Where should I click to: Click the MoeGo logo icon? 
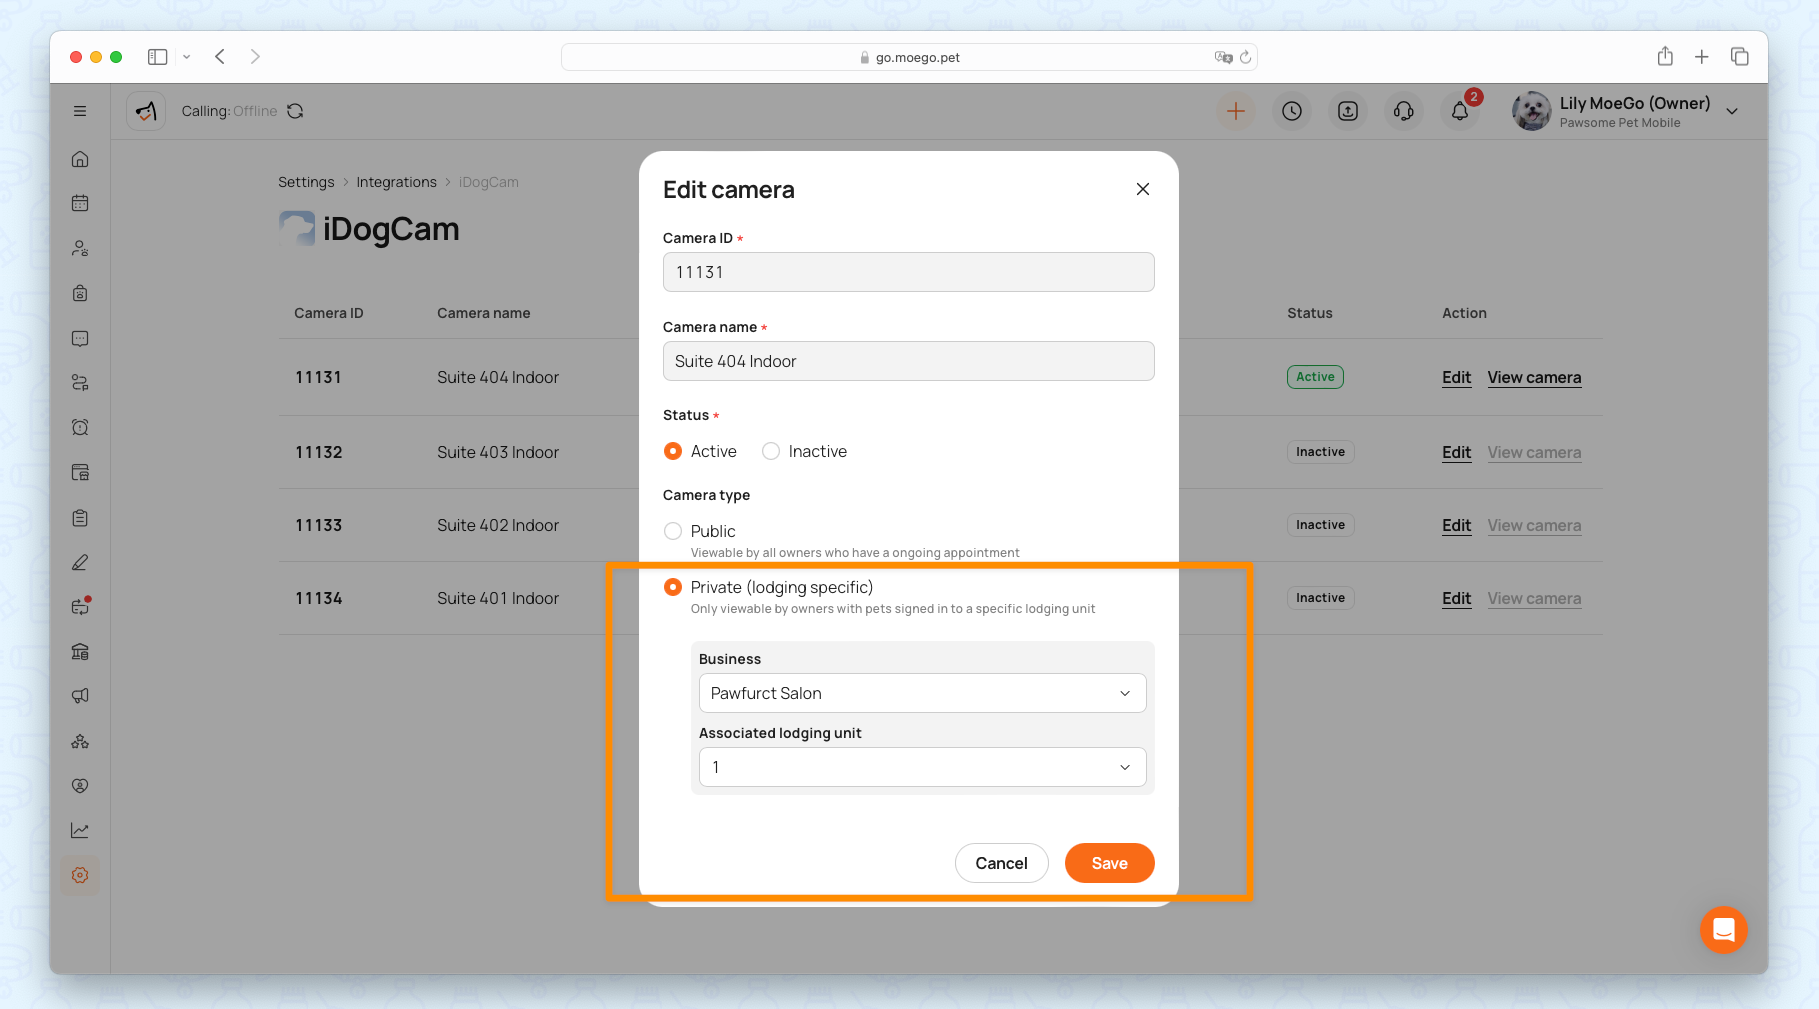[x=146, y=111]
